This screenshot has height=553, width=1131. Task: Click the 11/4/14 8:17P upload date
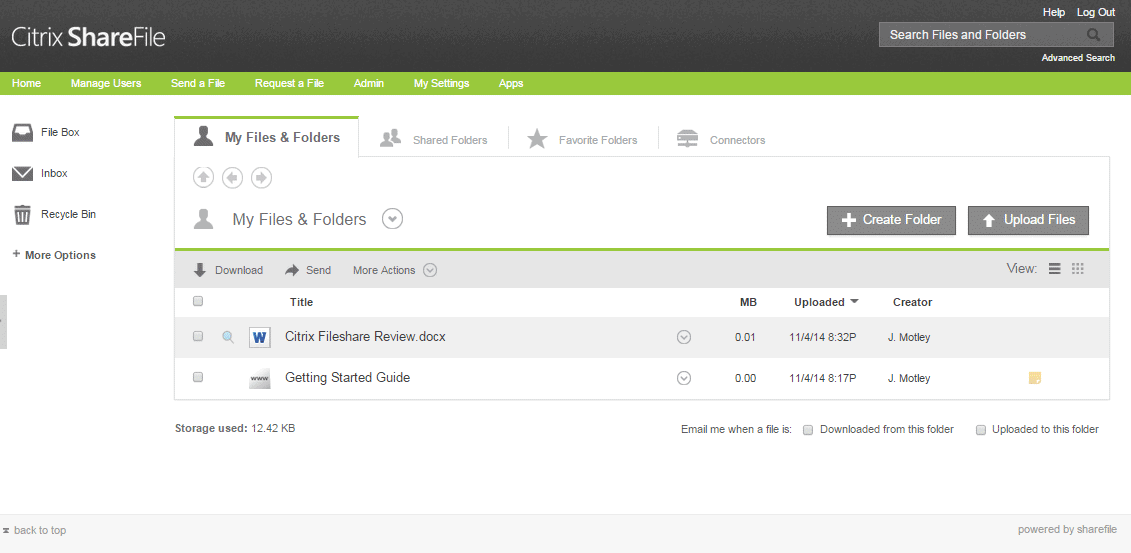[x=822, y=379]
